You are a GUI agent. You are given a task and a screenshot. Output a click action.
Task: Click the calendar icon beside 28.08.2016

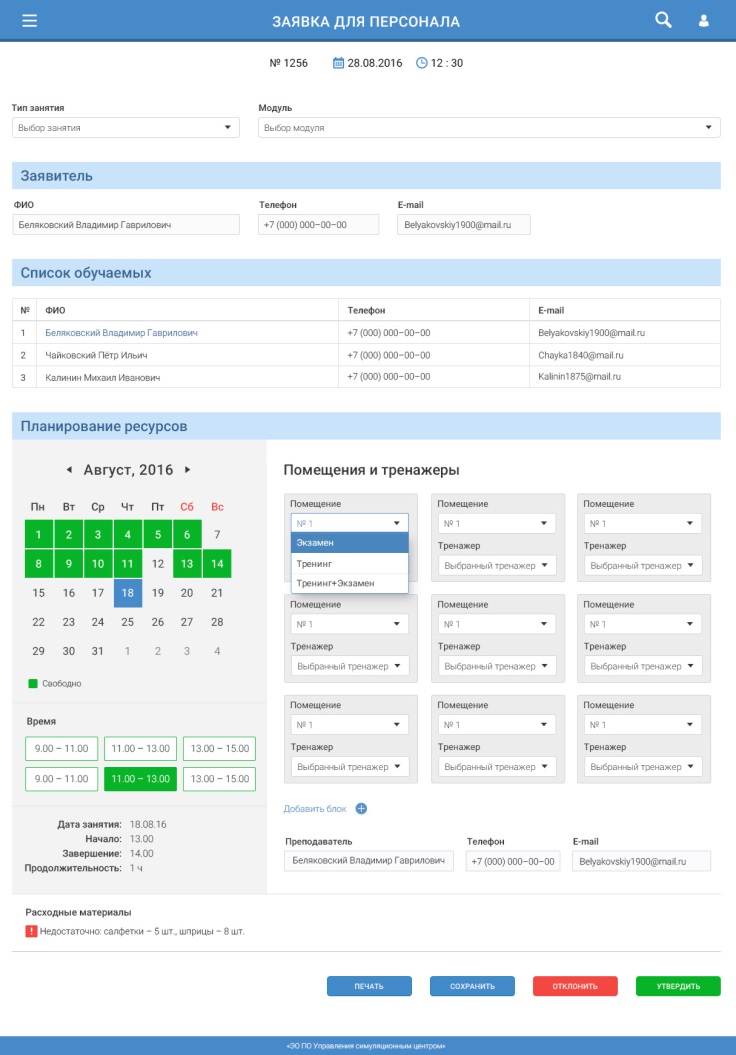pyautogui.click(x=338, y=63)
